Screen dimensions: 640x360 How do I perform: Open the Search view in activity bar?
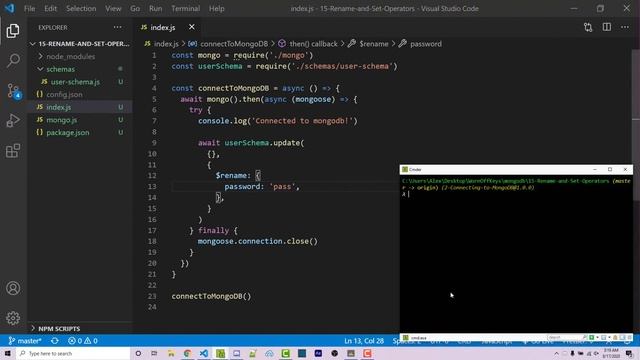[13, 60]
